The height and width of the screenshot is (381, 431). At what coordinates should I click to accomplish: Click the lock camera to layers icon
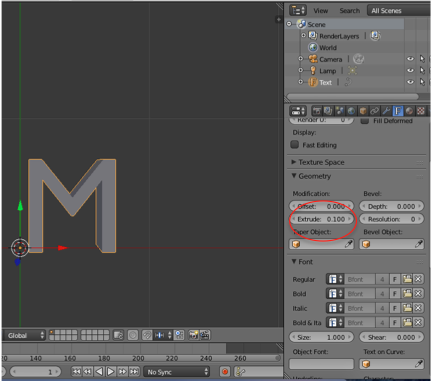pos(118,335)
